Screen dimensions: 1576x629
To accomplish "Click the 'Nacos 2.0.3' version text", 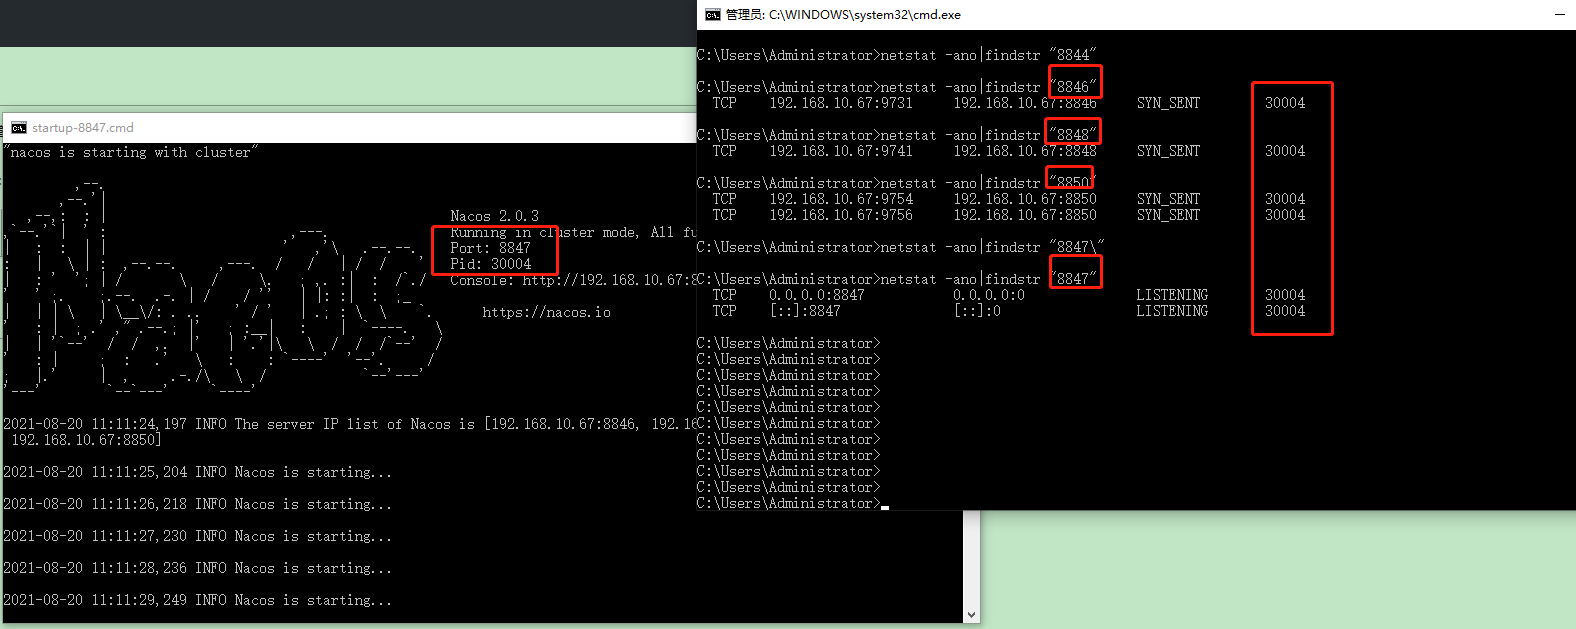I will click(x=494, y=216).
